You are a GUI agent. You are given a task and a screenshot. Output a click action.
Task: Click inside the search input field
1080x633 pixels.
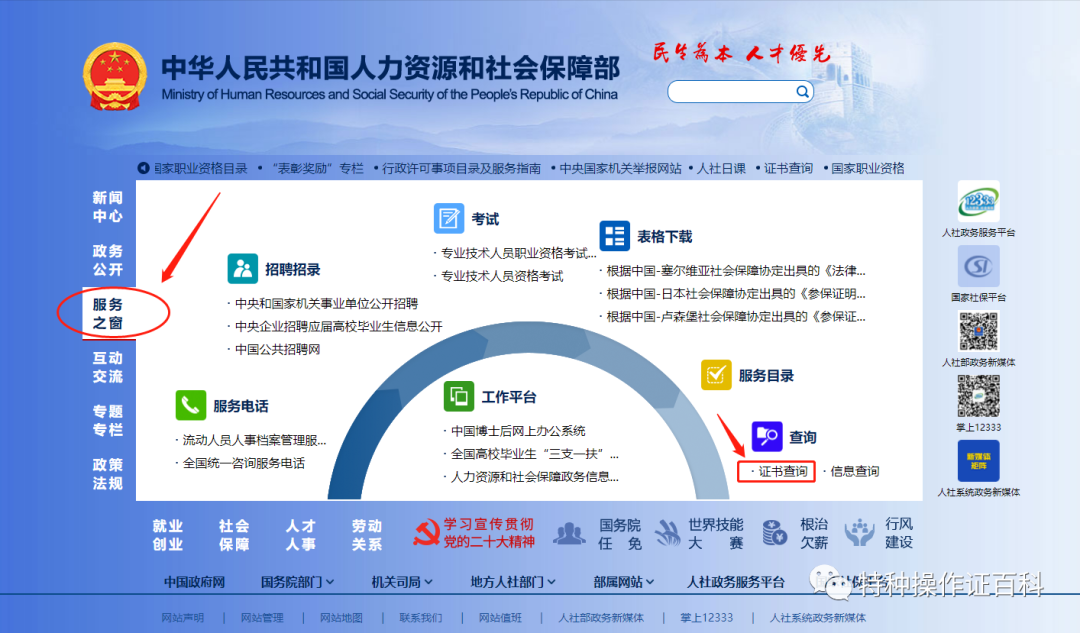click(x=732, y=92)
